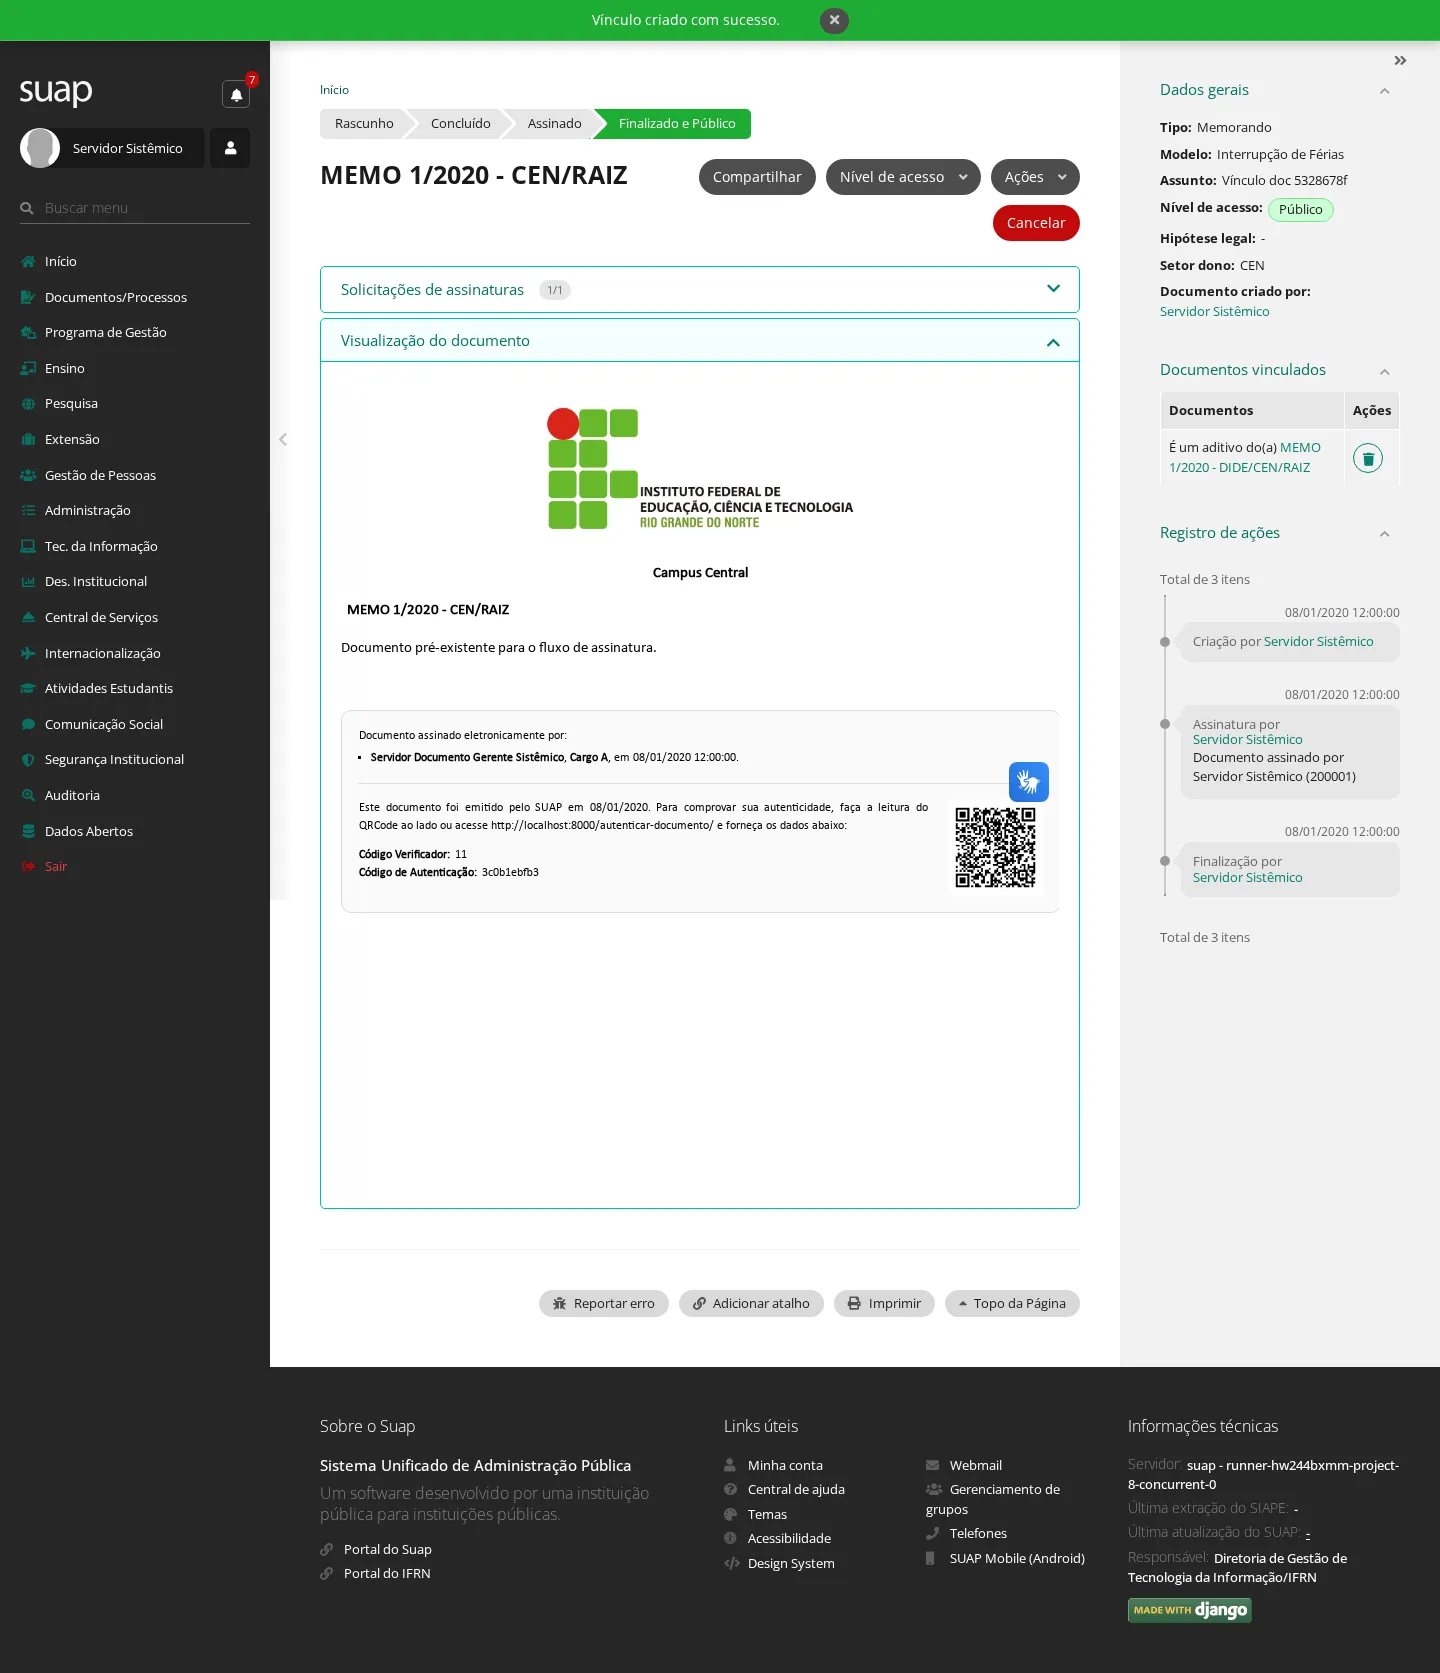
Task: Click the user avatar picture
Action: pyautogui.click(x=40, y=148)
